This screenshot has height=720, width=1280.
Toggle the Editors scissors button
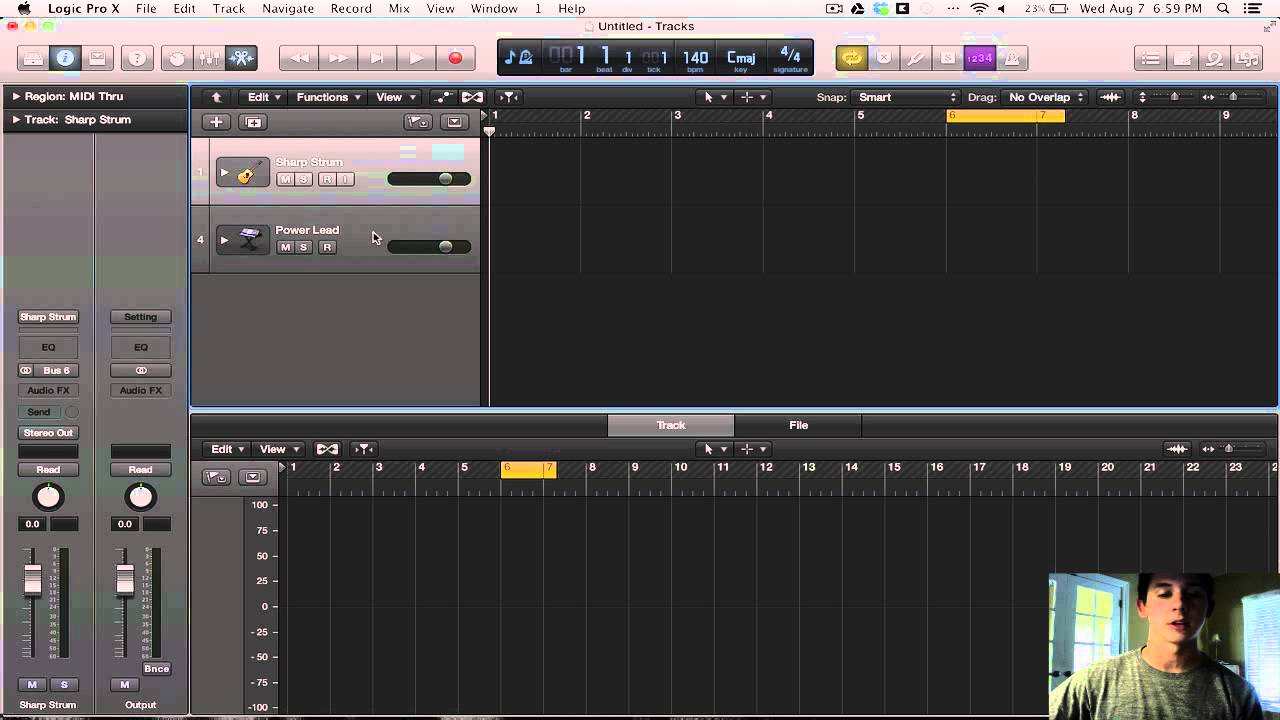pos(241,58)
